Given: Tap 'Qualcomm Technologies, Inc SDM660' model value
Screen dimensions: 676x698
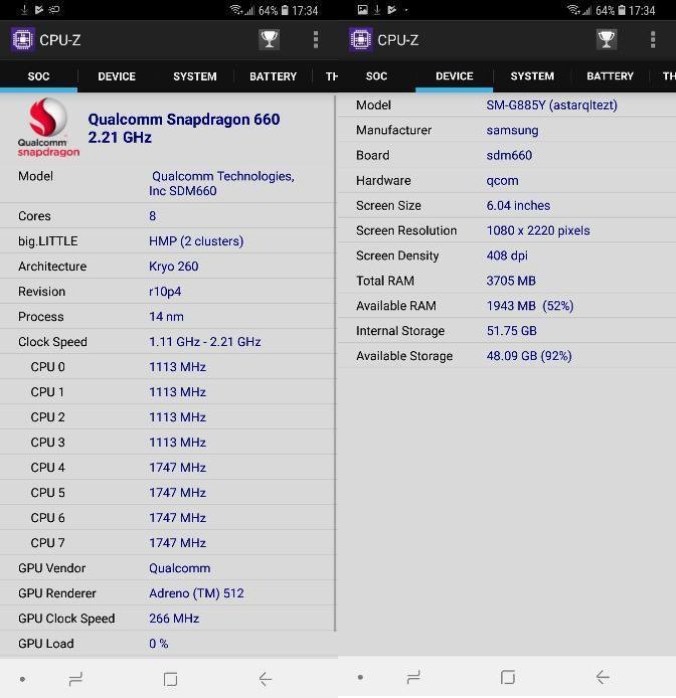Looking at the screenshot, I should (x=222, y=183).
